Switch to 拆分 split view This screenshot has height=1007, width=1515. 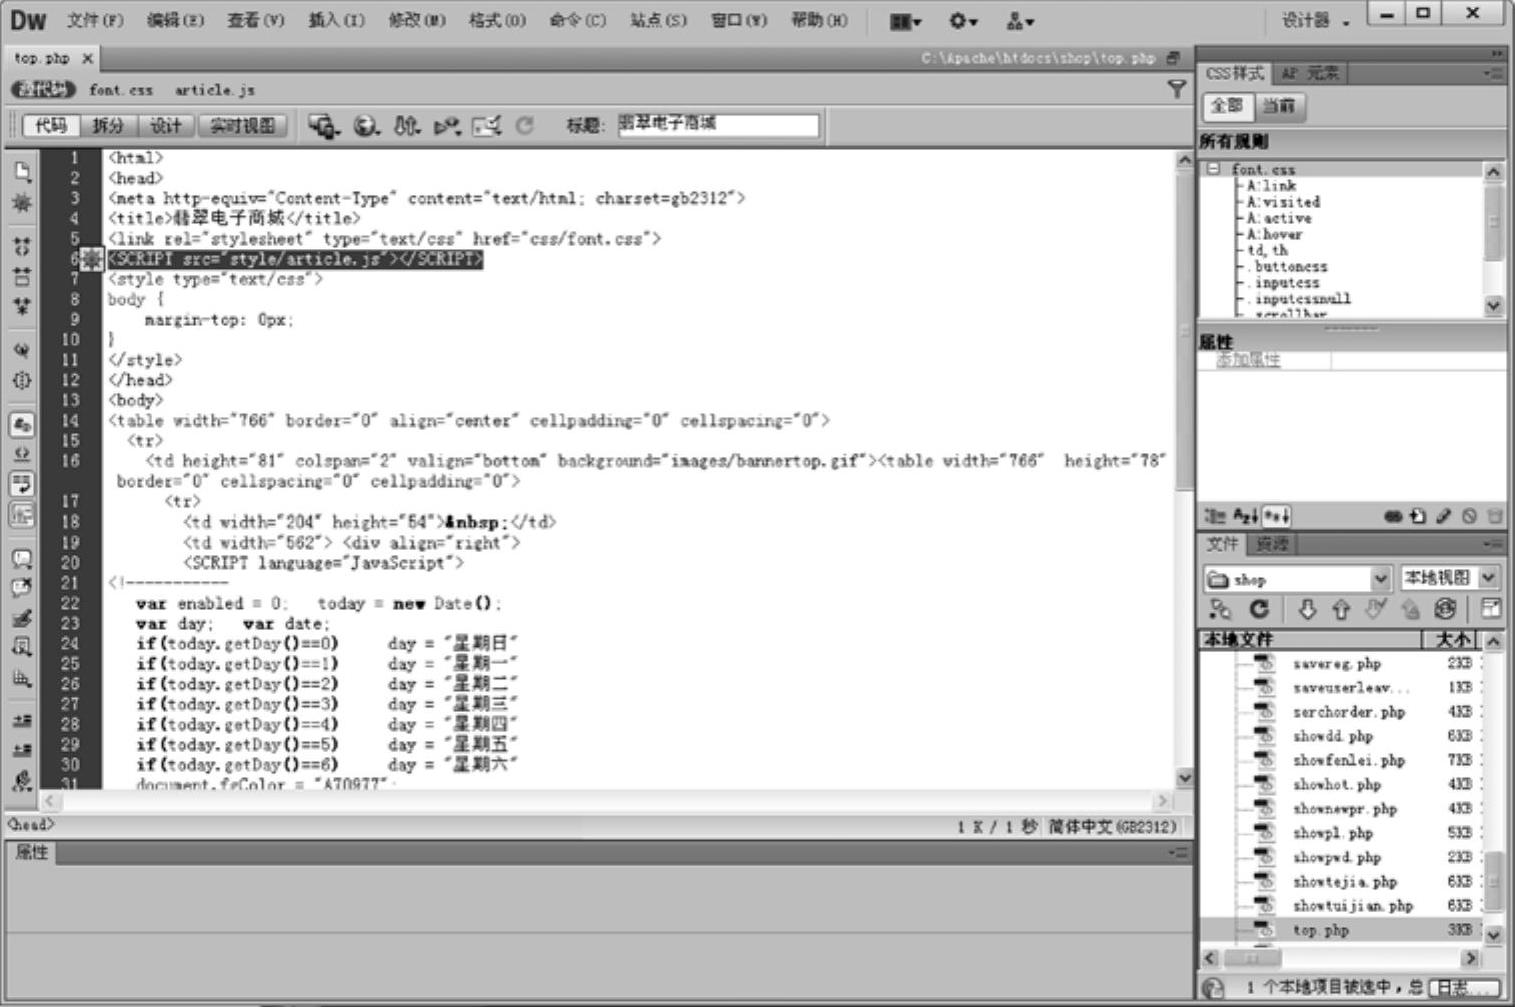click(109, 126)
